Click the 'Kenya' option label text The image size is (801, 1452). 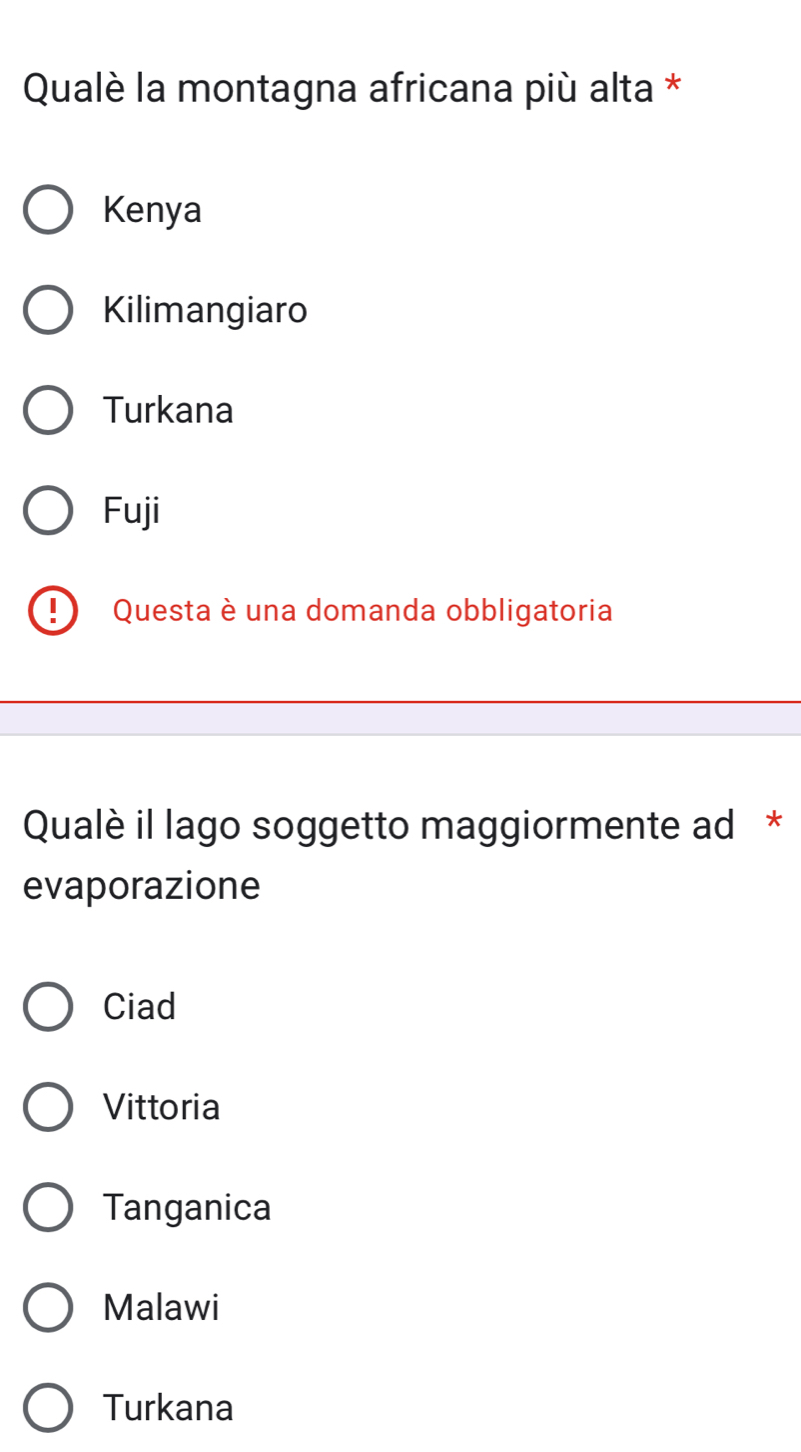tap(152, 210)
